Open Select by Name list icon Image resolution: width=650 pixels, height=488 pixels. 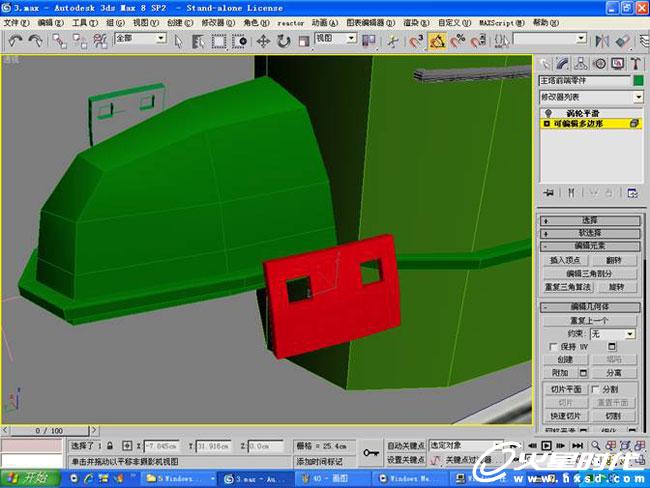point(198,41)
